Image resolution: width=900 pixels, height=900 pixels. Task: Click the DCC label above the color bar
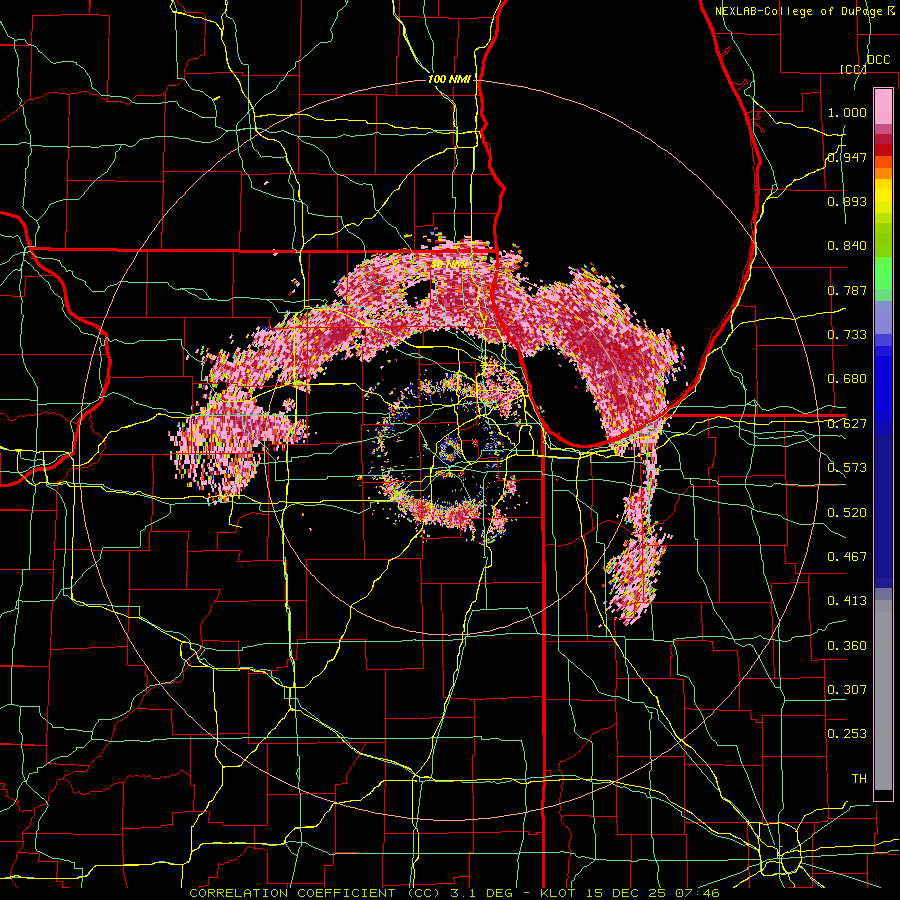(x=879, y=60)
